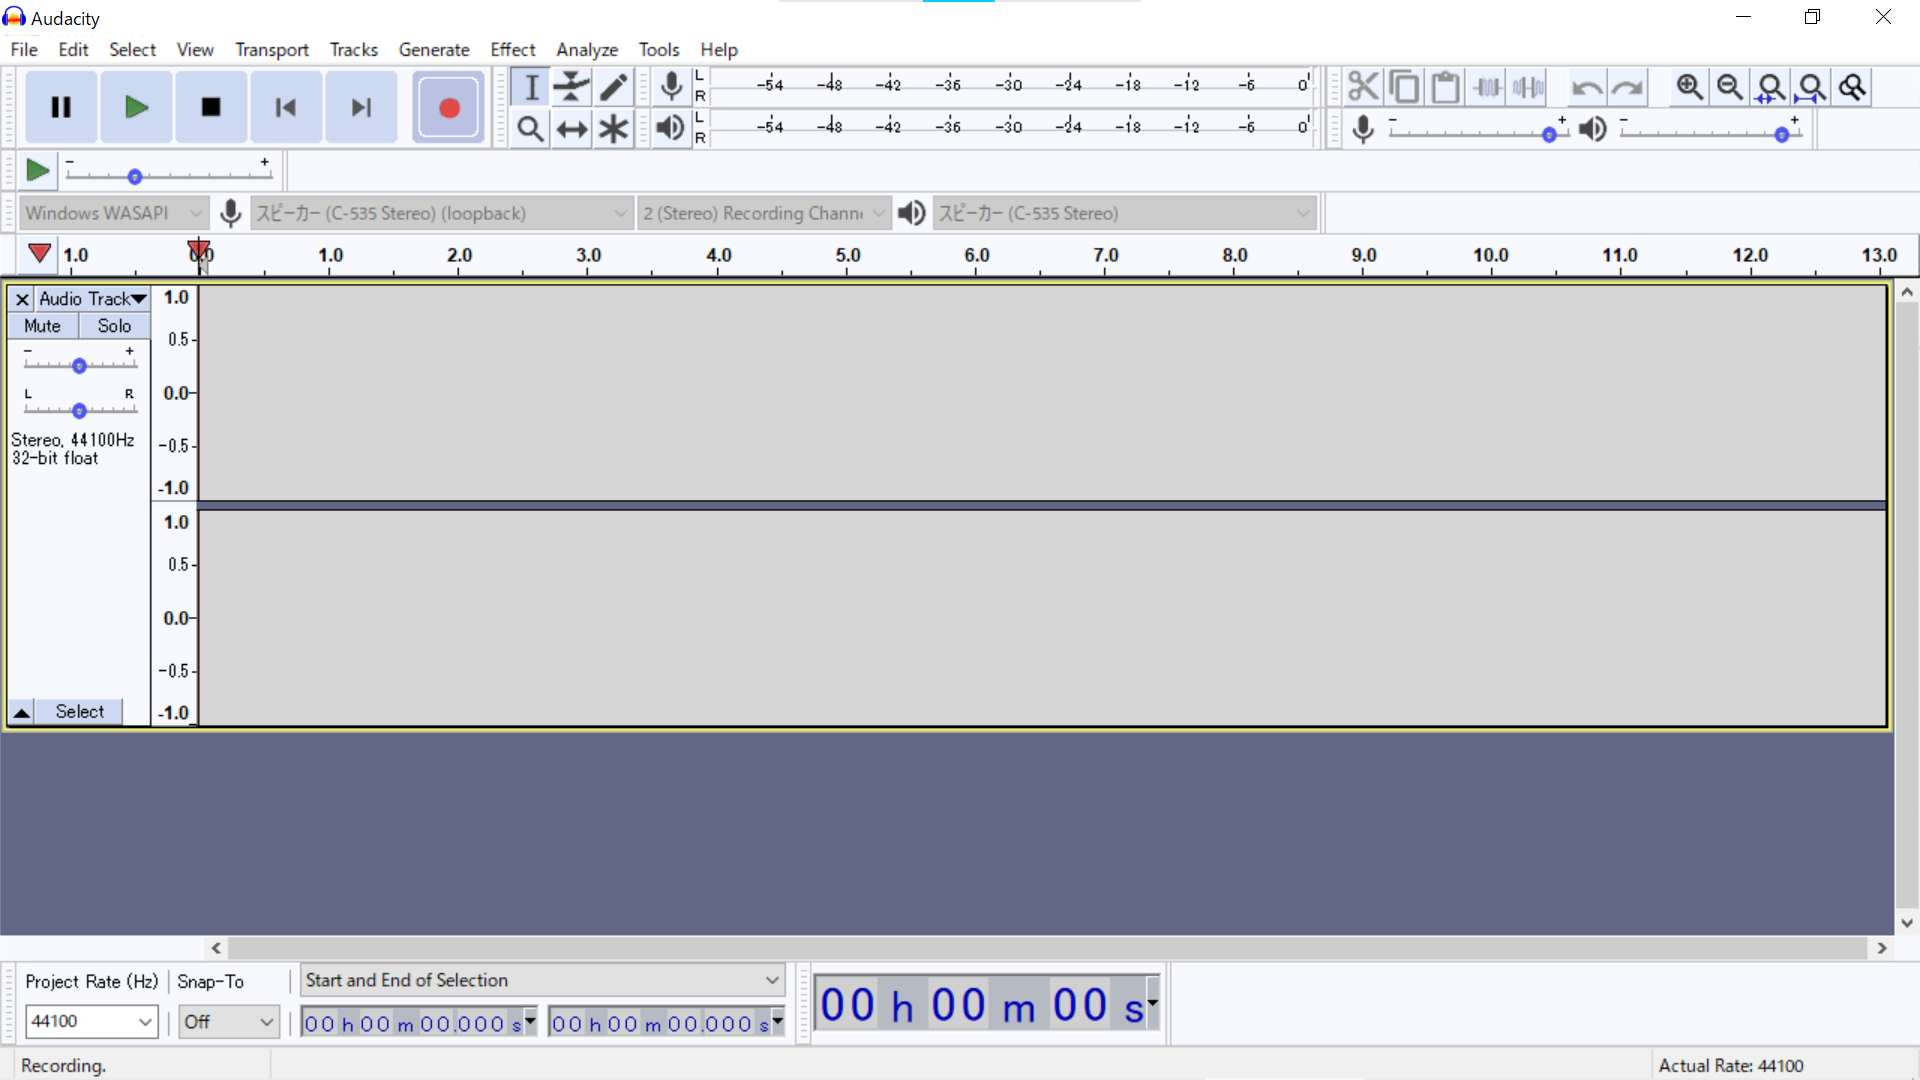Close the Audio Track with X
The image size is (1920, 1080).
pyautogui.click(x=22, y=299)
